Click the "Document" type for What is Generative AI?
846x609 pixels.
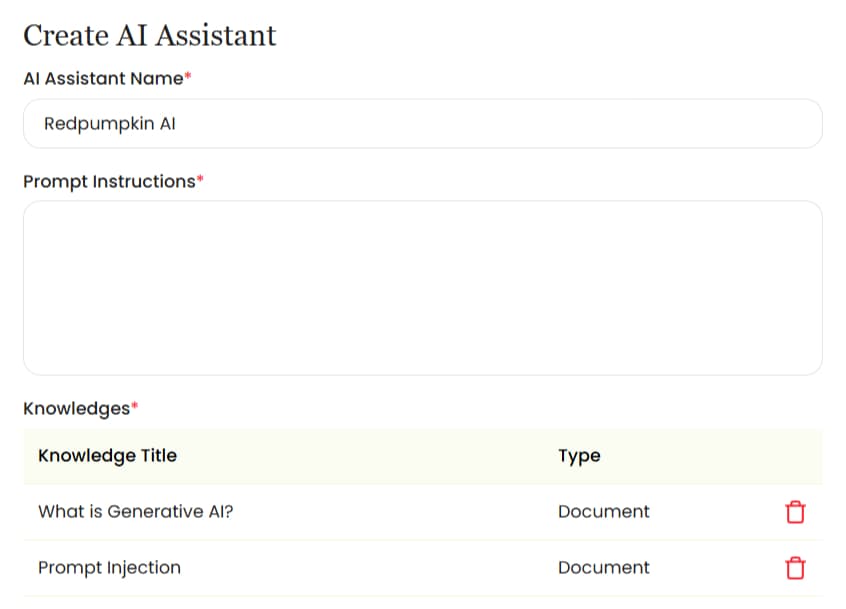604,511
